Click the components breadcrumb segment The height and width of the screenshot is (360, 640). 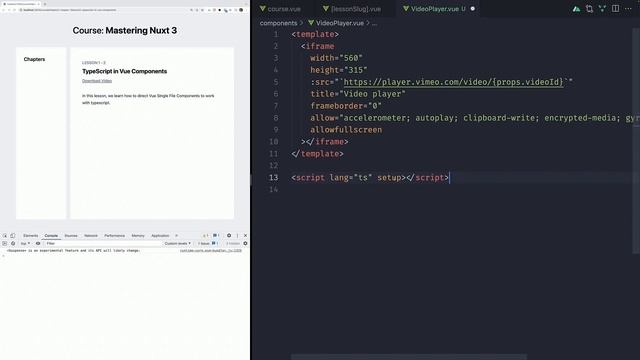pyautogui.click(x=278, y=23)
